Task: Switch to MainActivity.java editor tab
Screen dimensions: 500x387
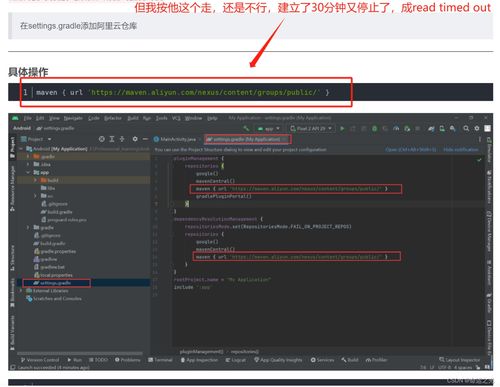Action: point(175,139)
